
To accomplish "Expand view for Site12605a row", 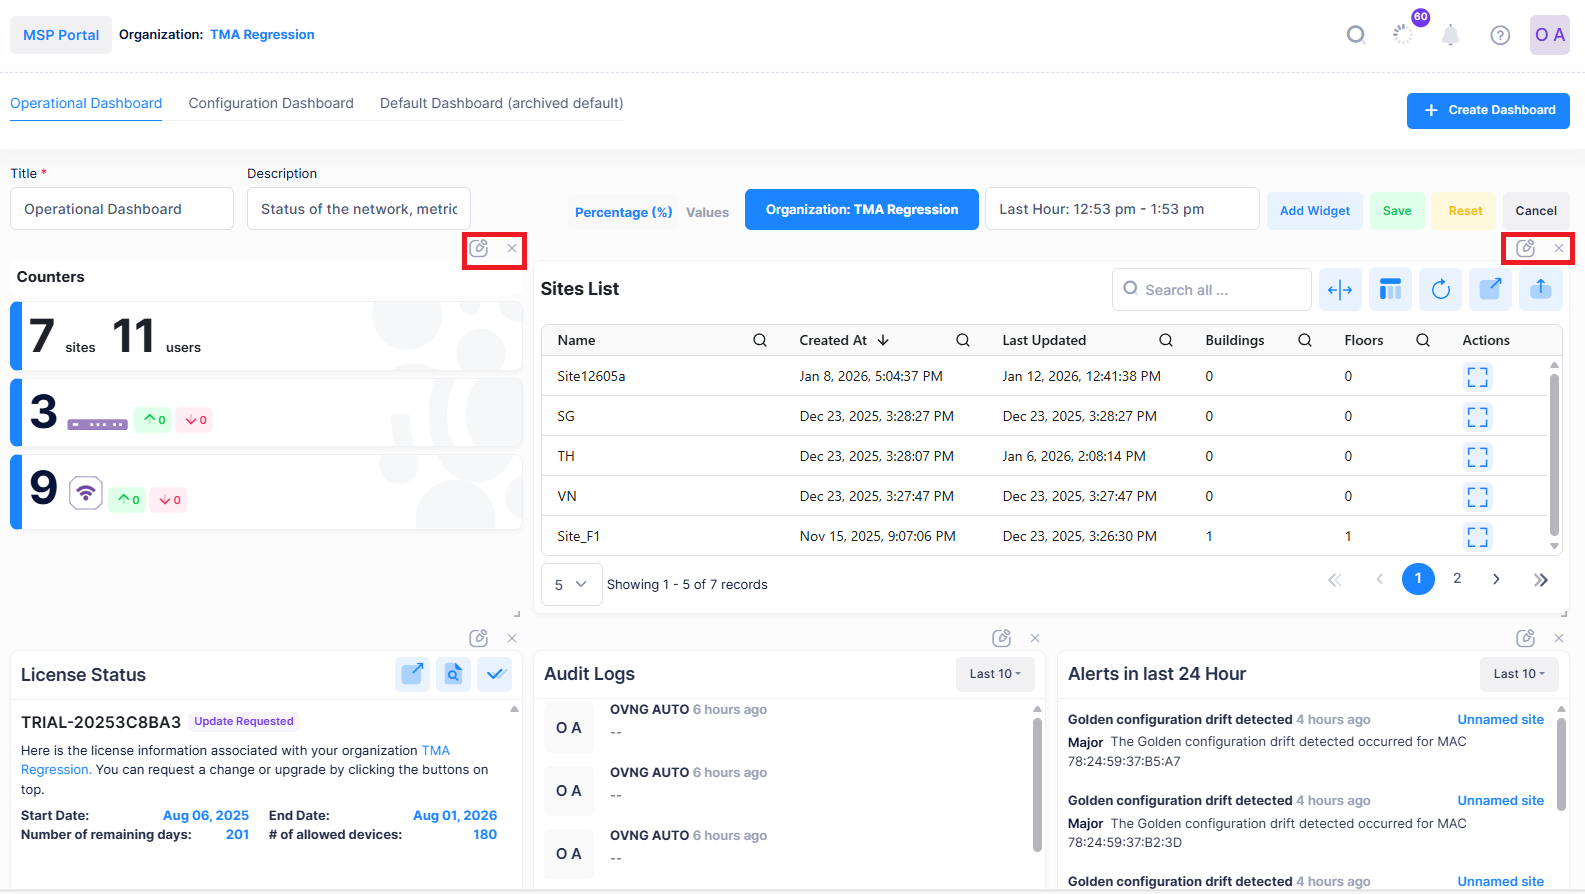I will 1477,377.
